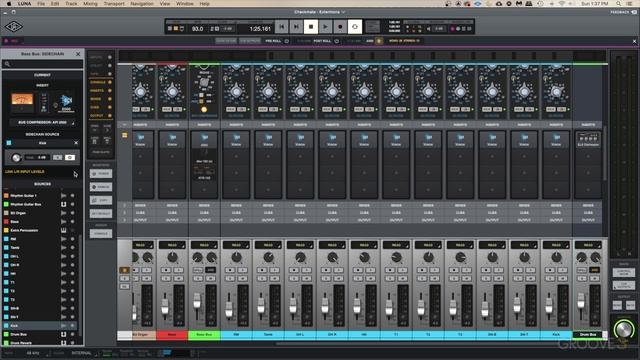Viewport: 640px width, 360px height.
Task: Open the Mixing menu
Action: (x=90, y=4)
